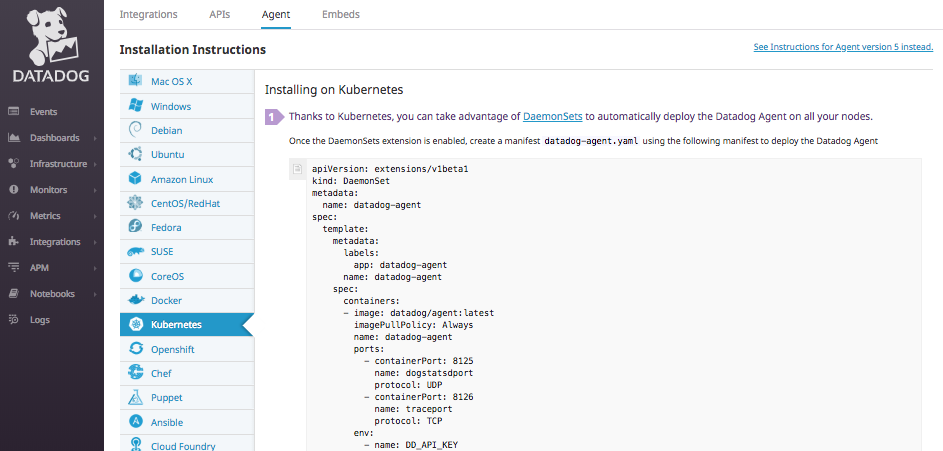Screen dimensions: 943x451
Task: Open Agent version 5 instructions link
Action: coord(843,47)
